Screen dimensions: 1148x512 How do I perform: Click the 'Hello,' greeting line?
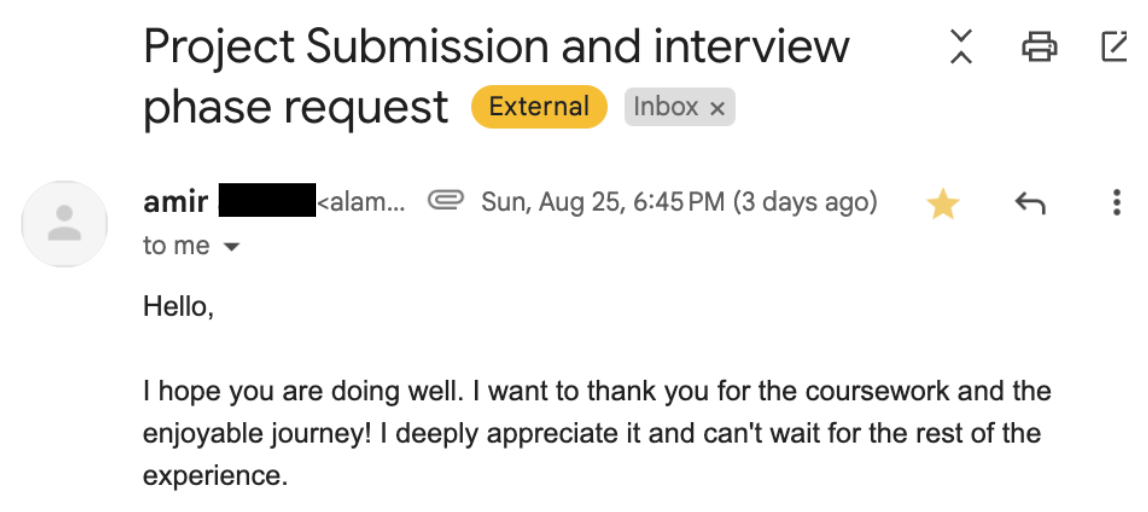(179, 306)
